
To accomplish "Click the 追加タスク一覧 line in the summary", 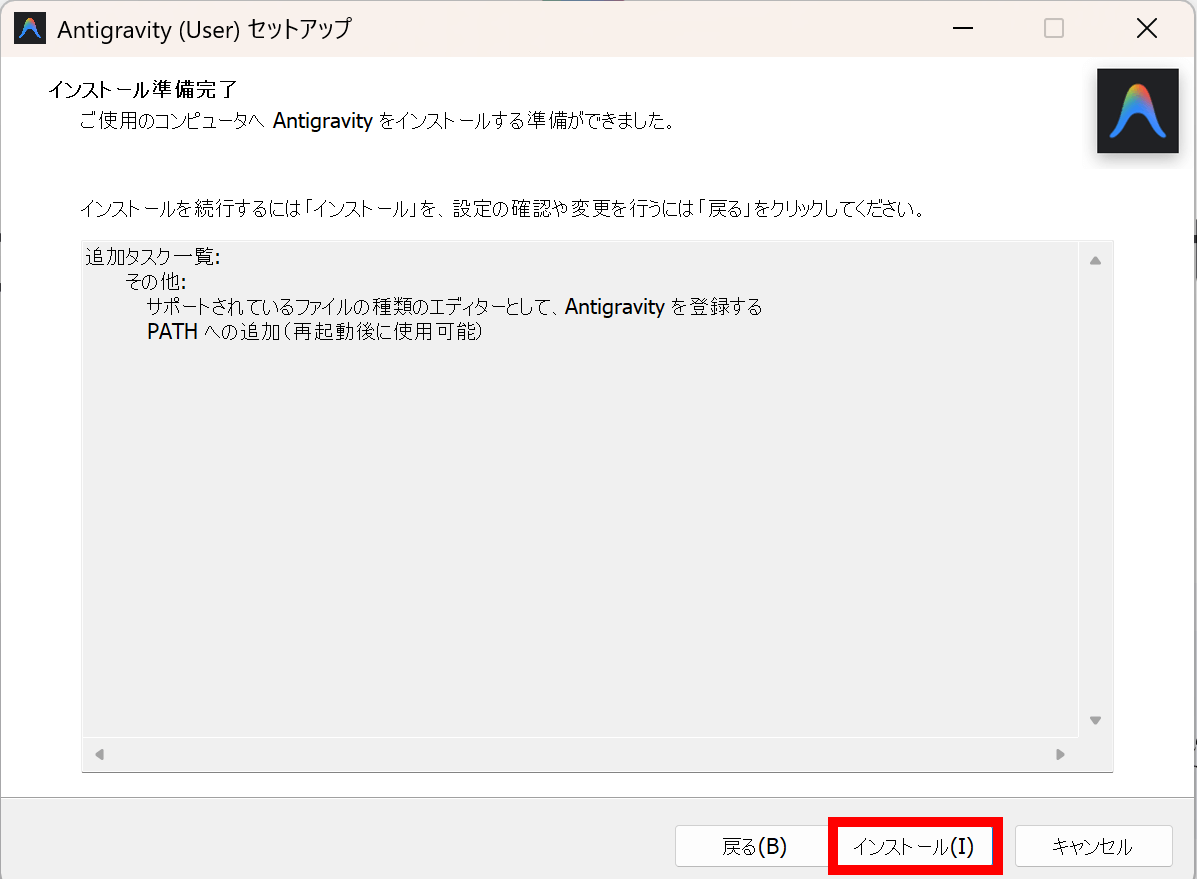I will coord(152,257).
